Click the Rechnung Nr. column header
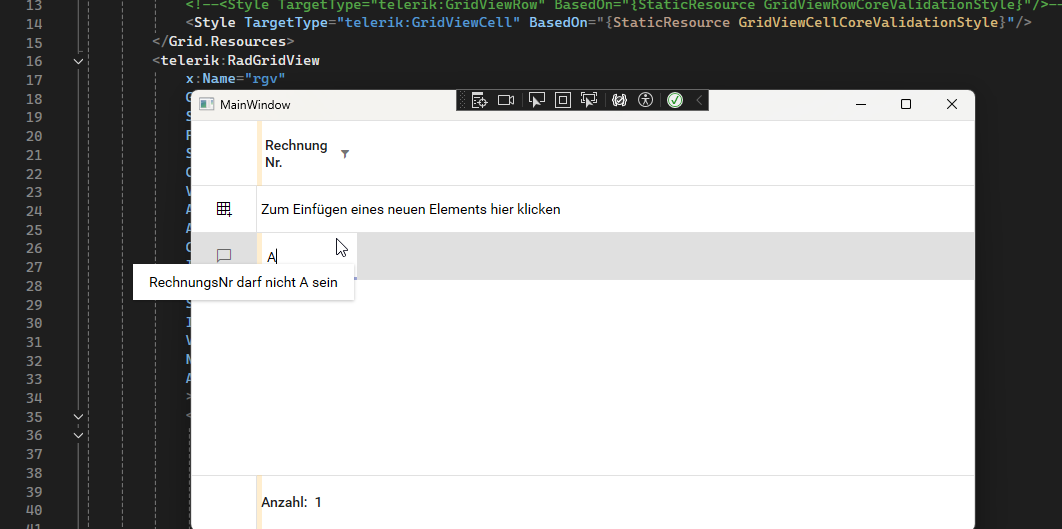Screen dimensions: 1062x529 (x=296, y=154)
